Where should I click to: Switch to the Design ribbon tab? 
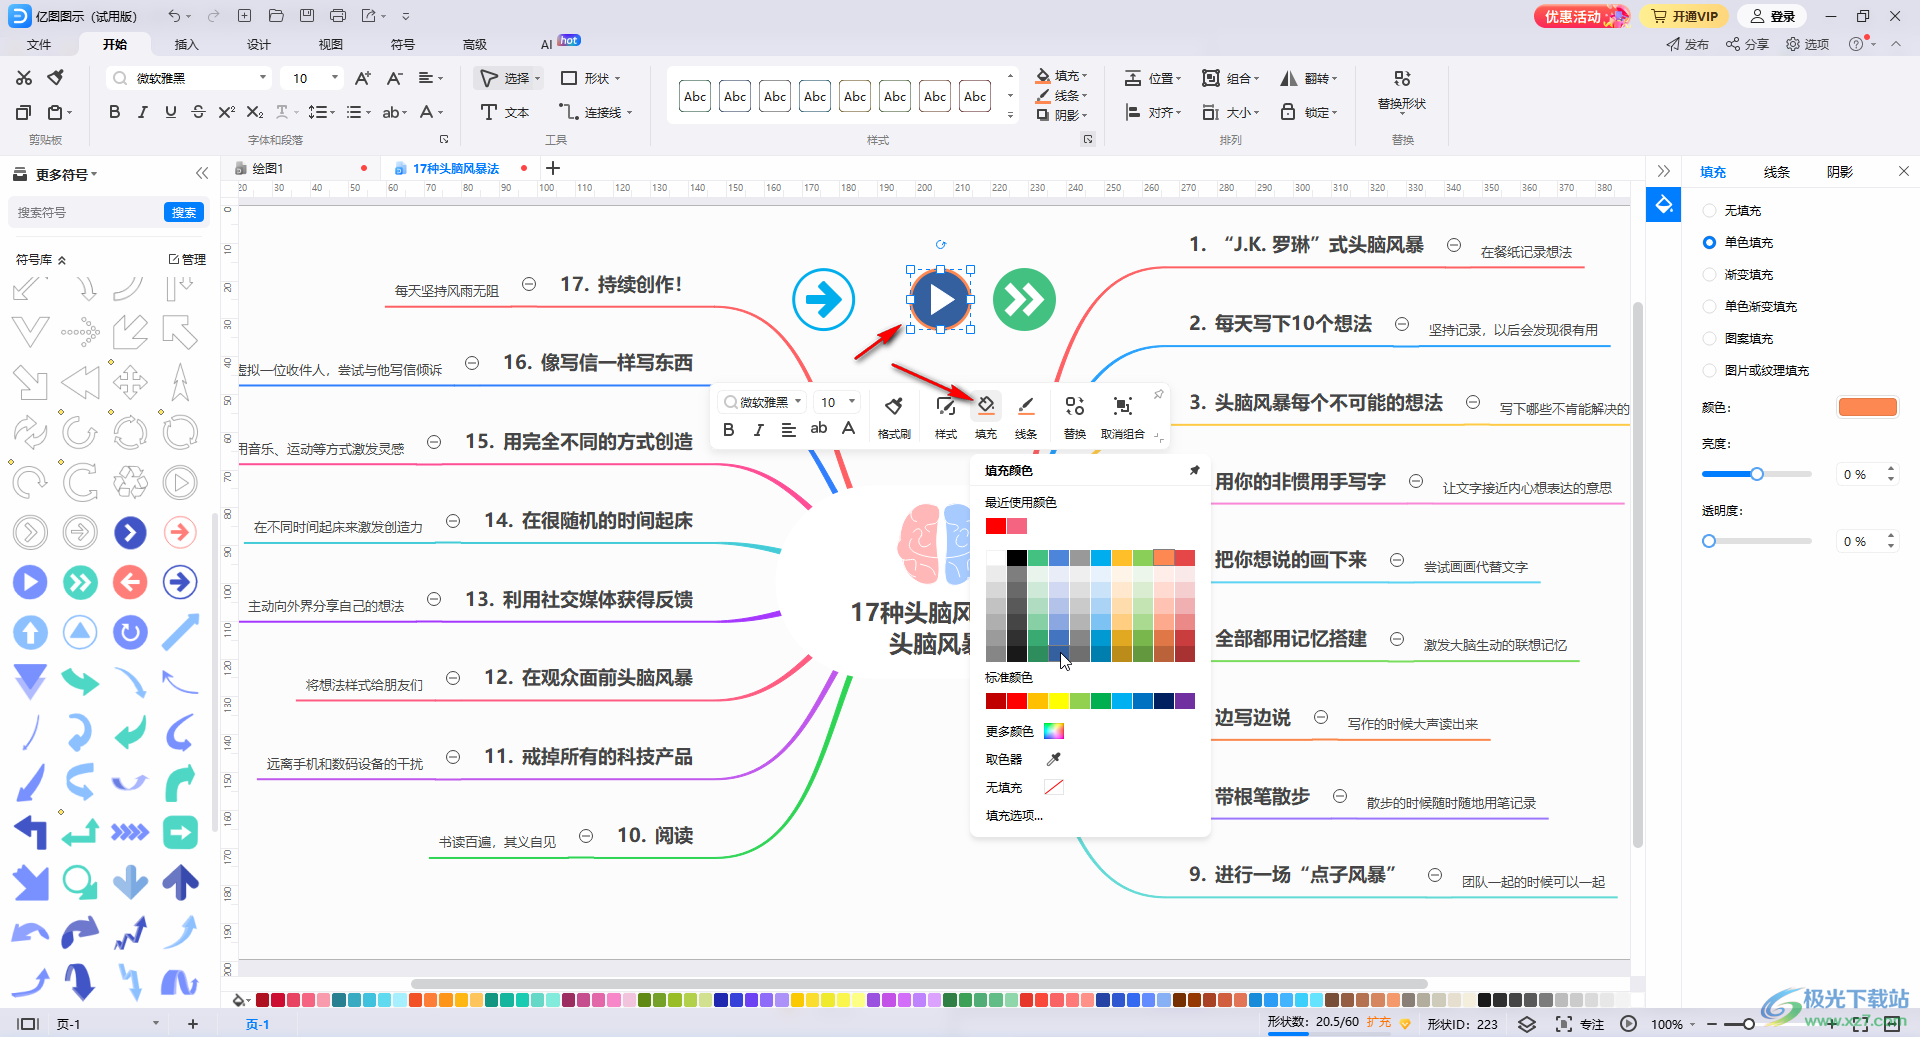tap(258, 44)
